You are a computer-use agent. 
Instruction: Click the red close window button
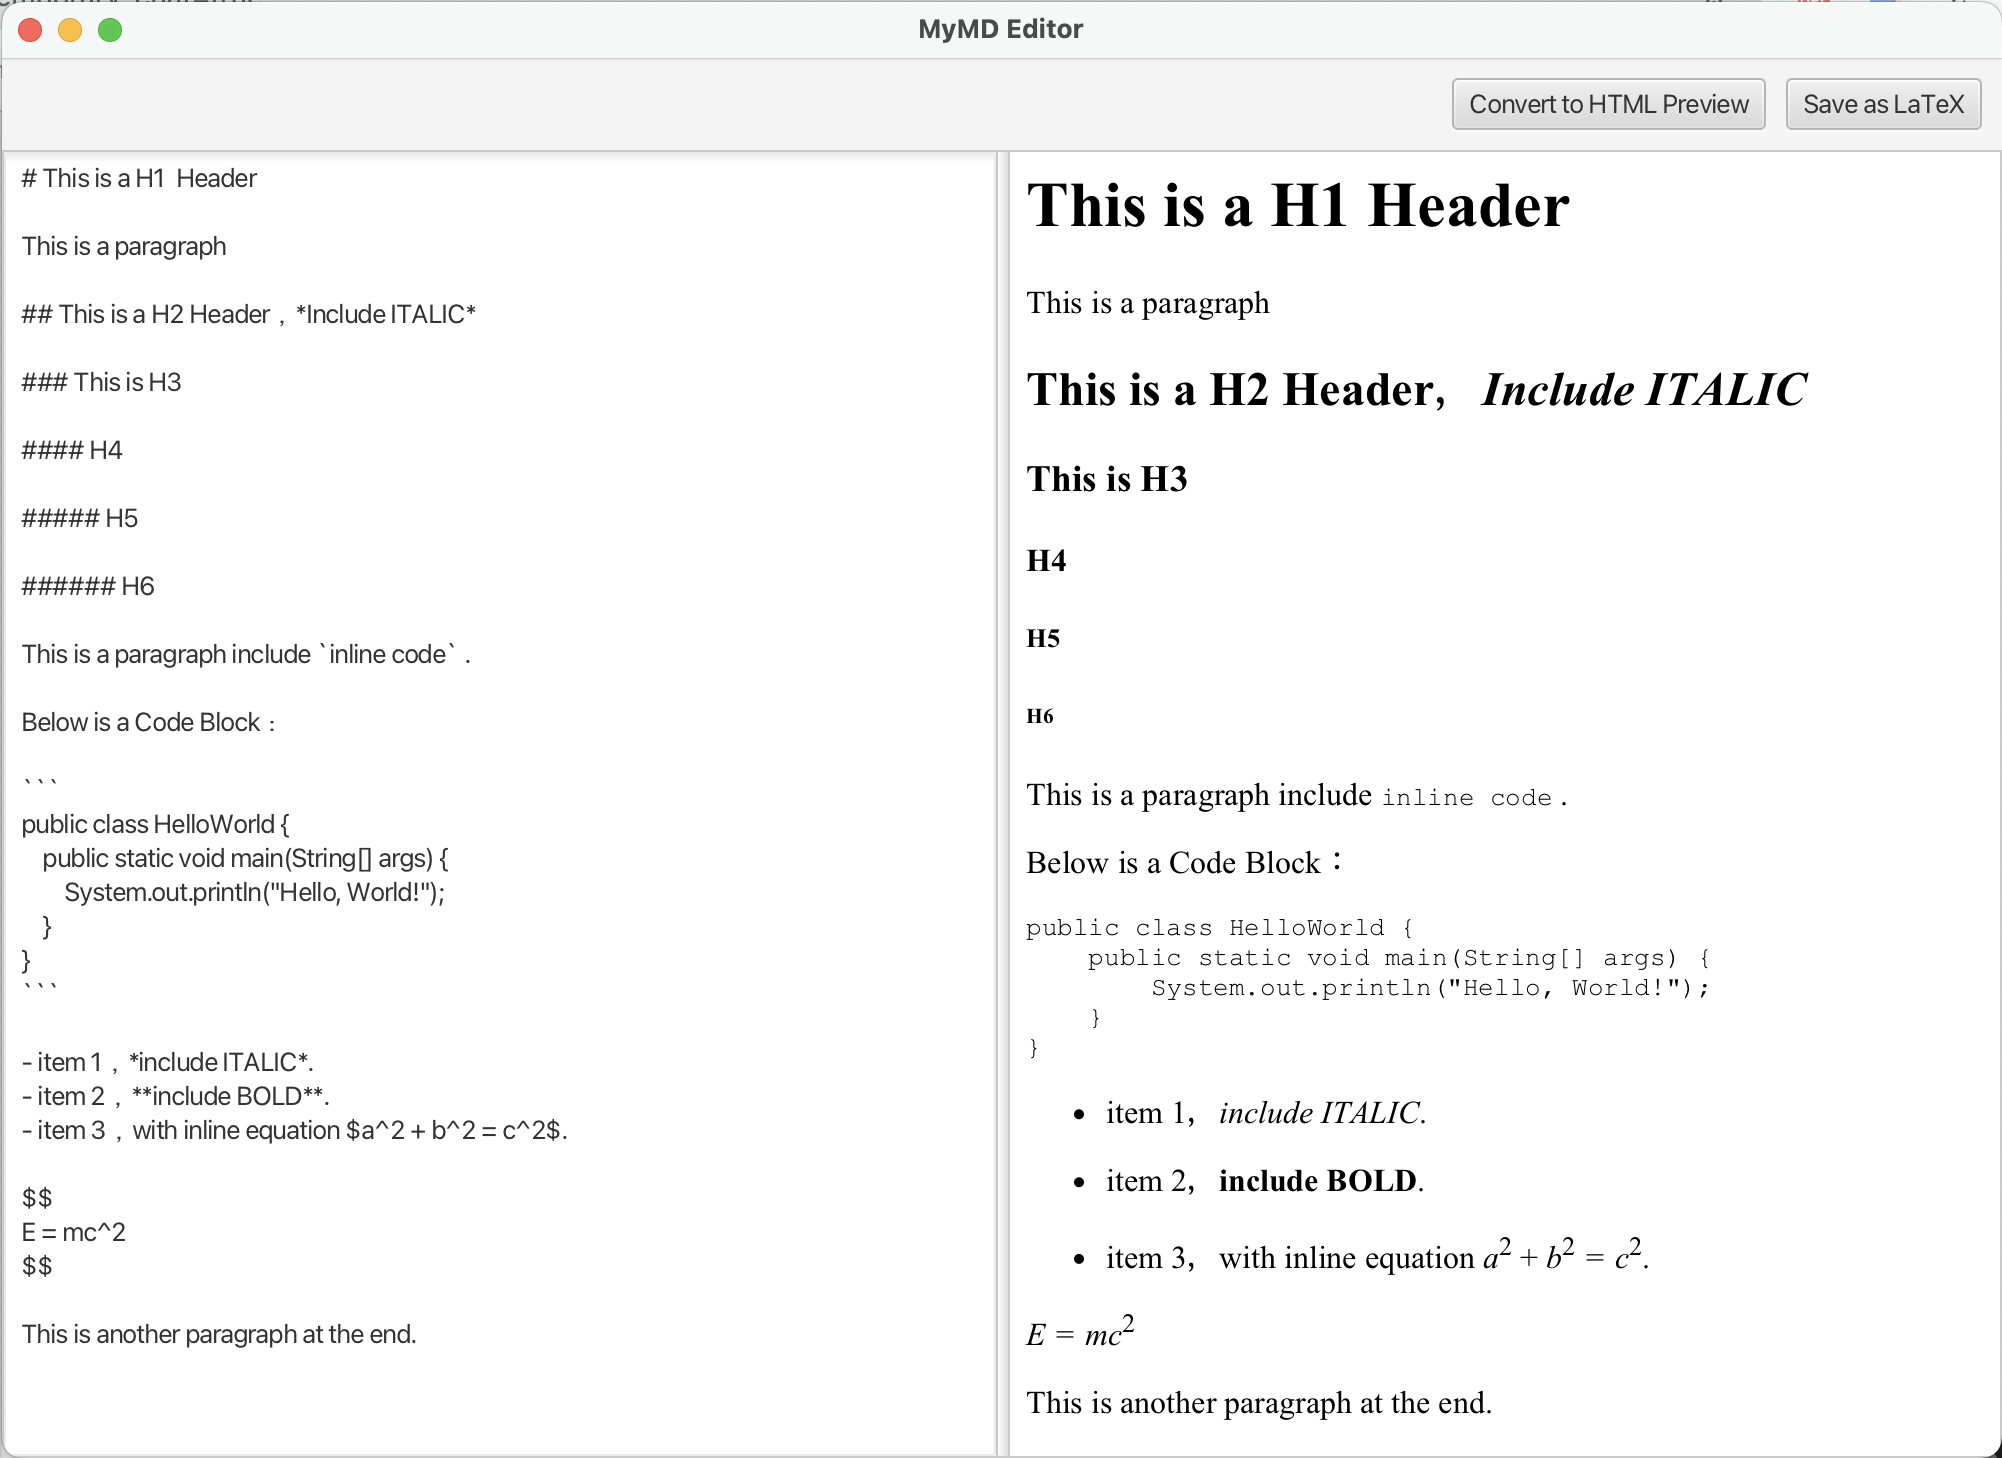click(x=30, y=30)
